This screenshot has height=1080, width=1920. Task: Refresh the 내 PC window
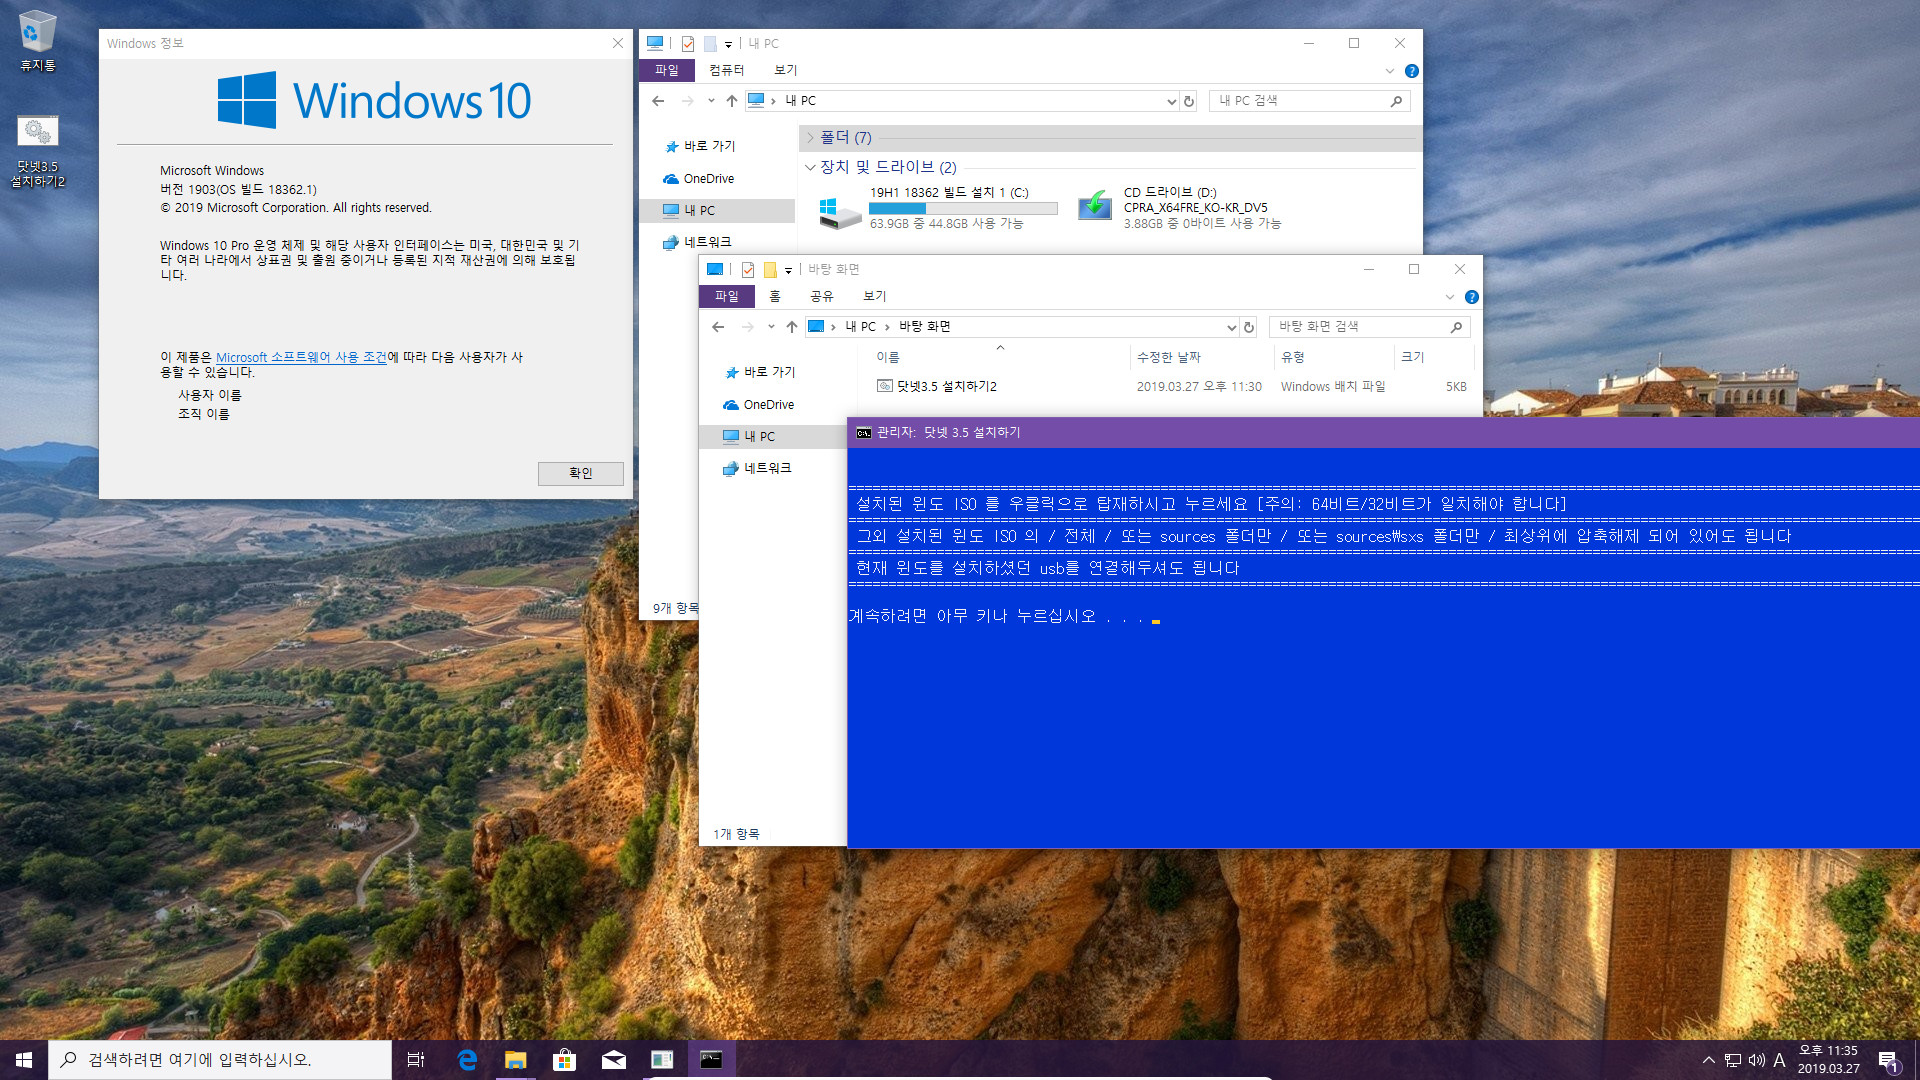1188,101
